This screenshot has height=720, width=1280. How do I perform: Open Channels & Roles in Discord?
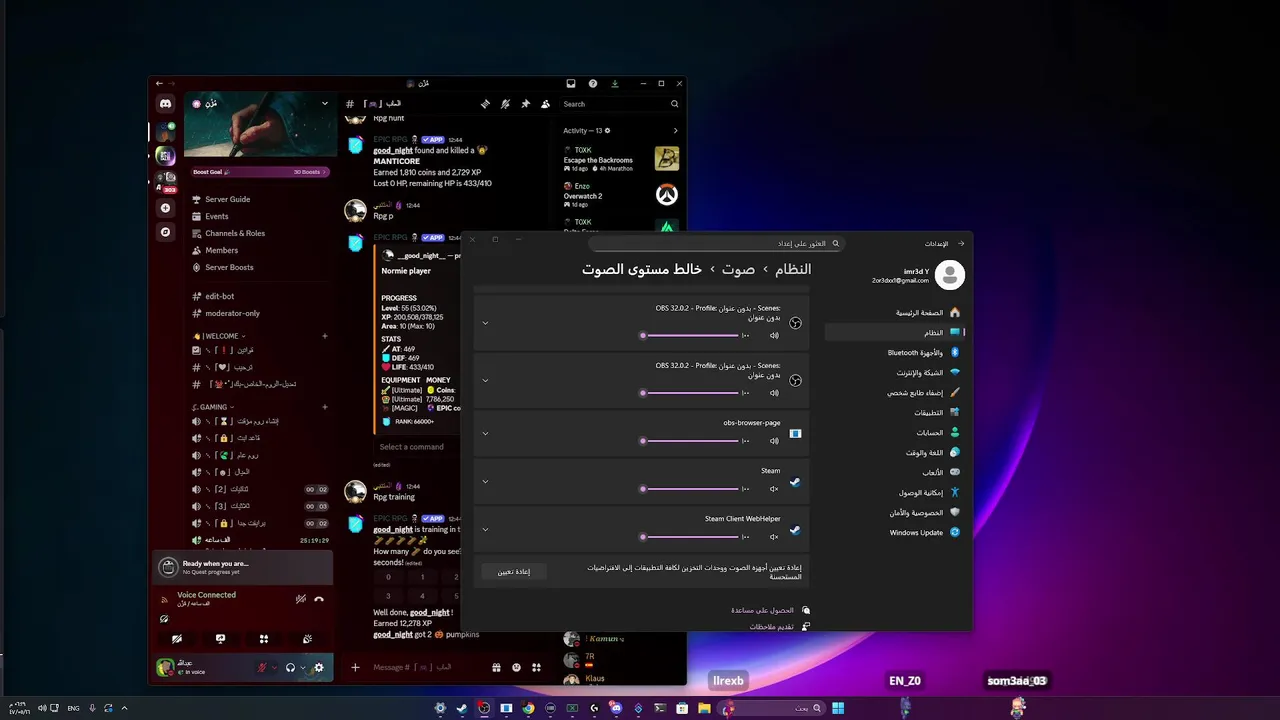click(x=235, y=233)
